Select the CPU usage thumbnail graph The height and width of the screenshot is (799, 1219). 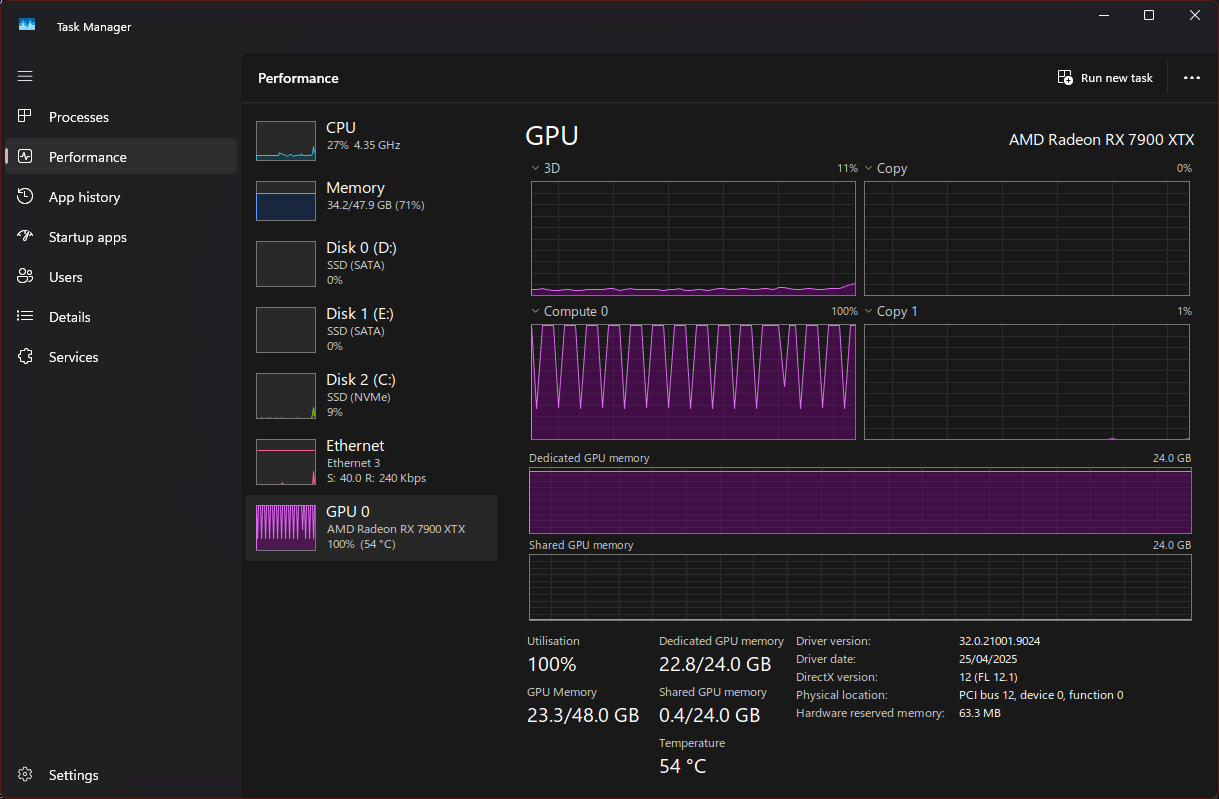(286, 141)
